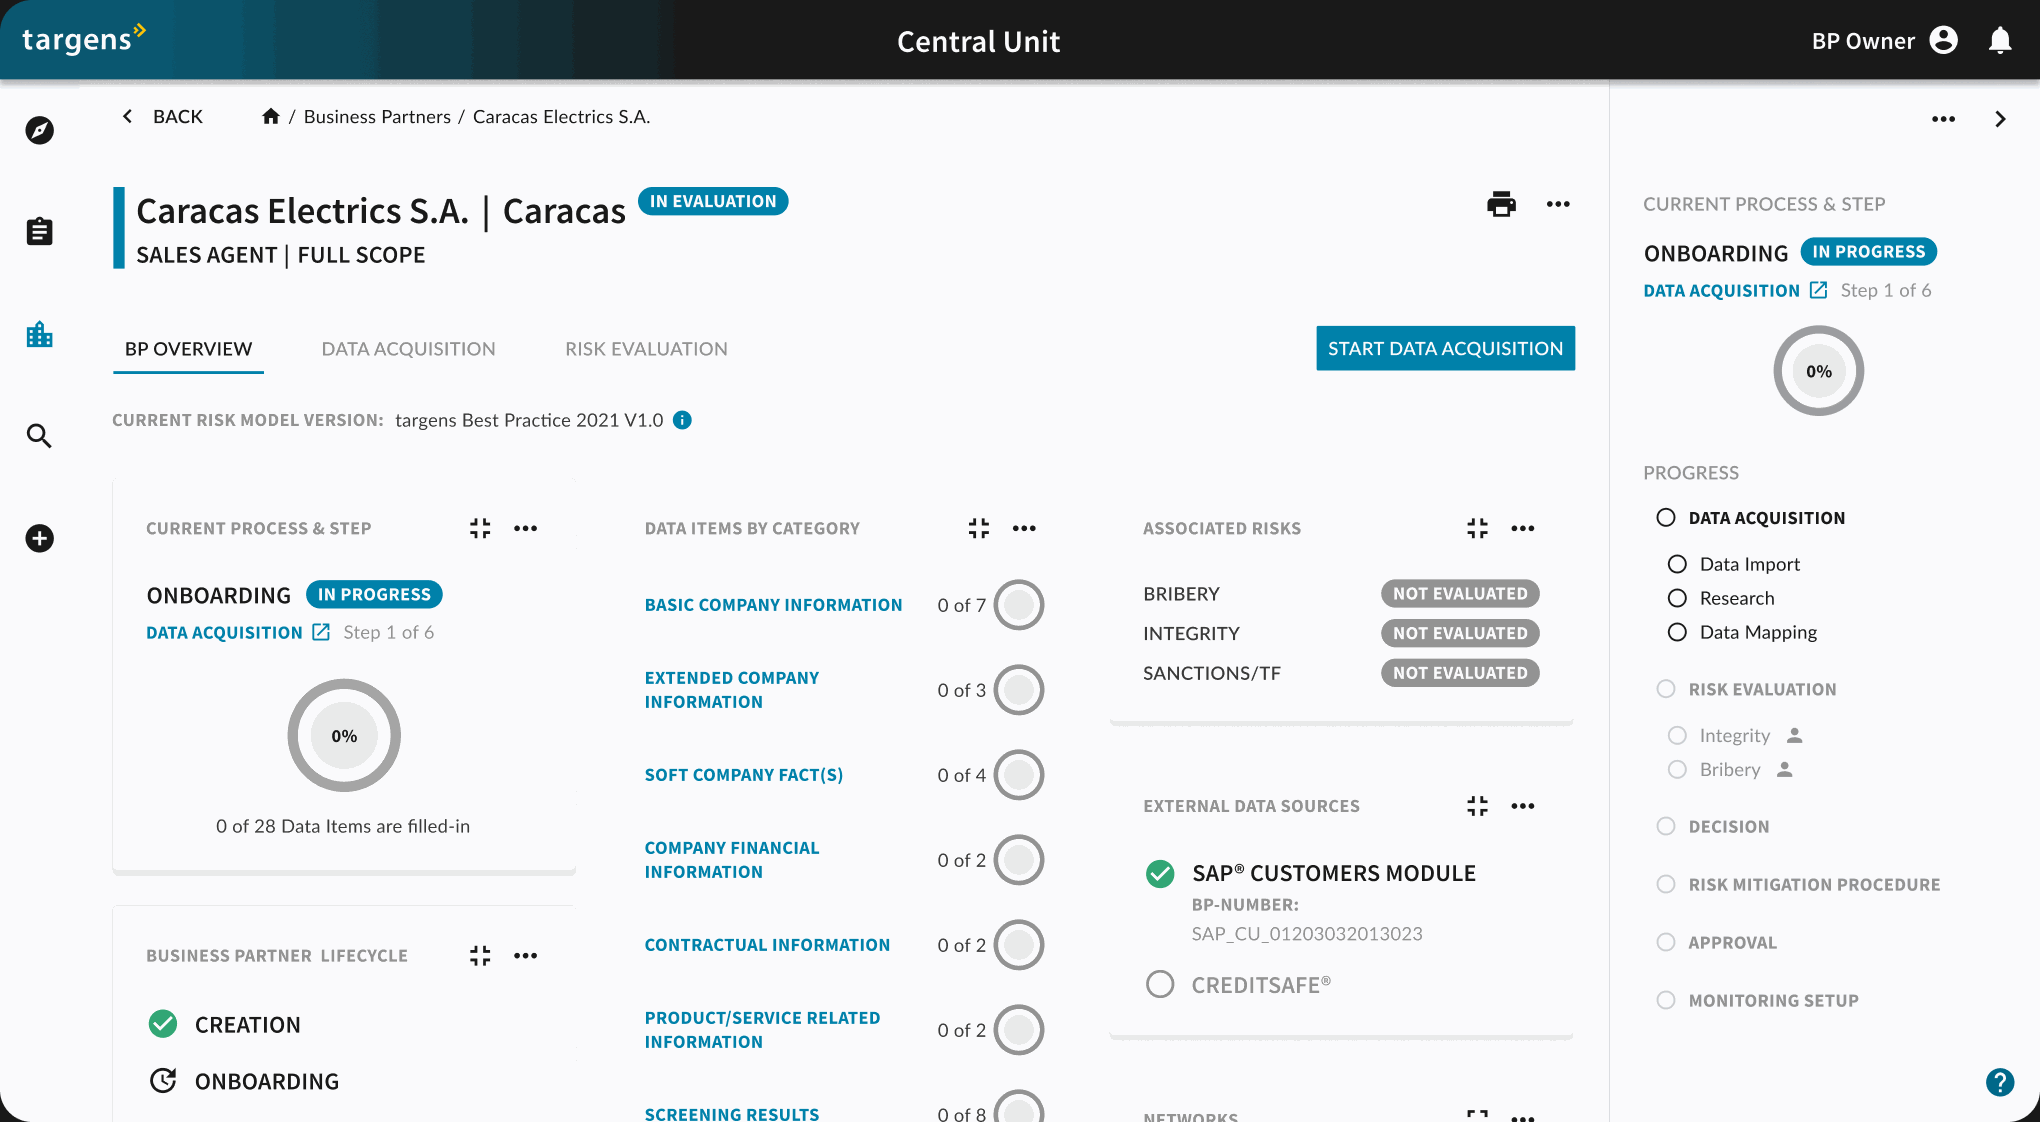
Task: Click the targens logo
Action: click(84, 39)
